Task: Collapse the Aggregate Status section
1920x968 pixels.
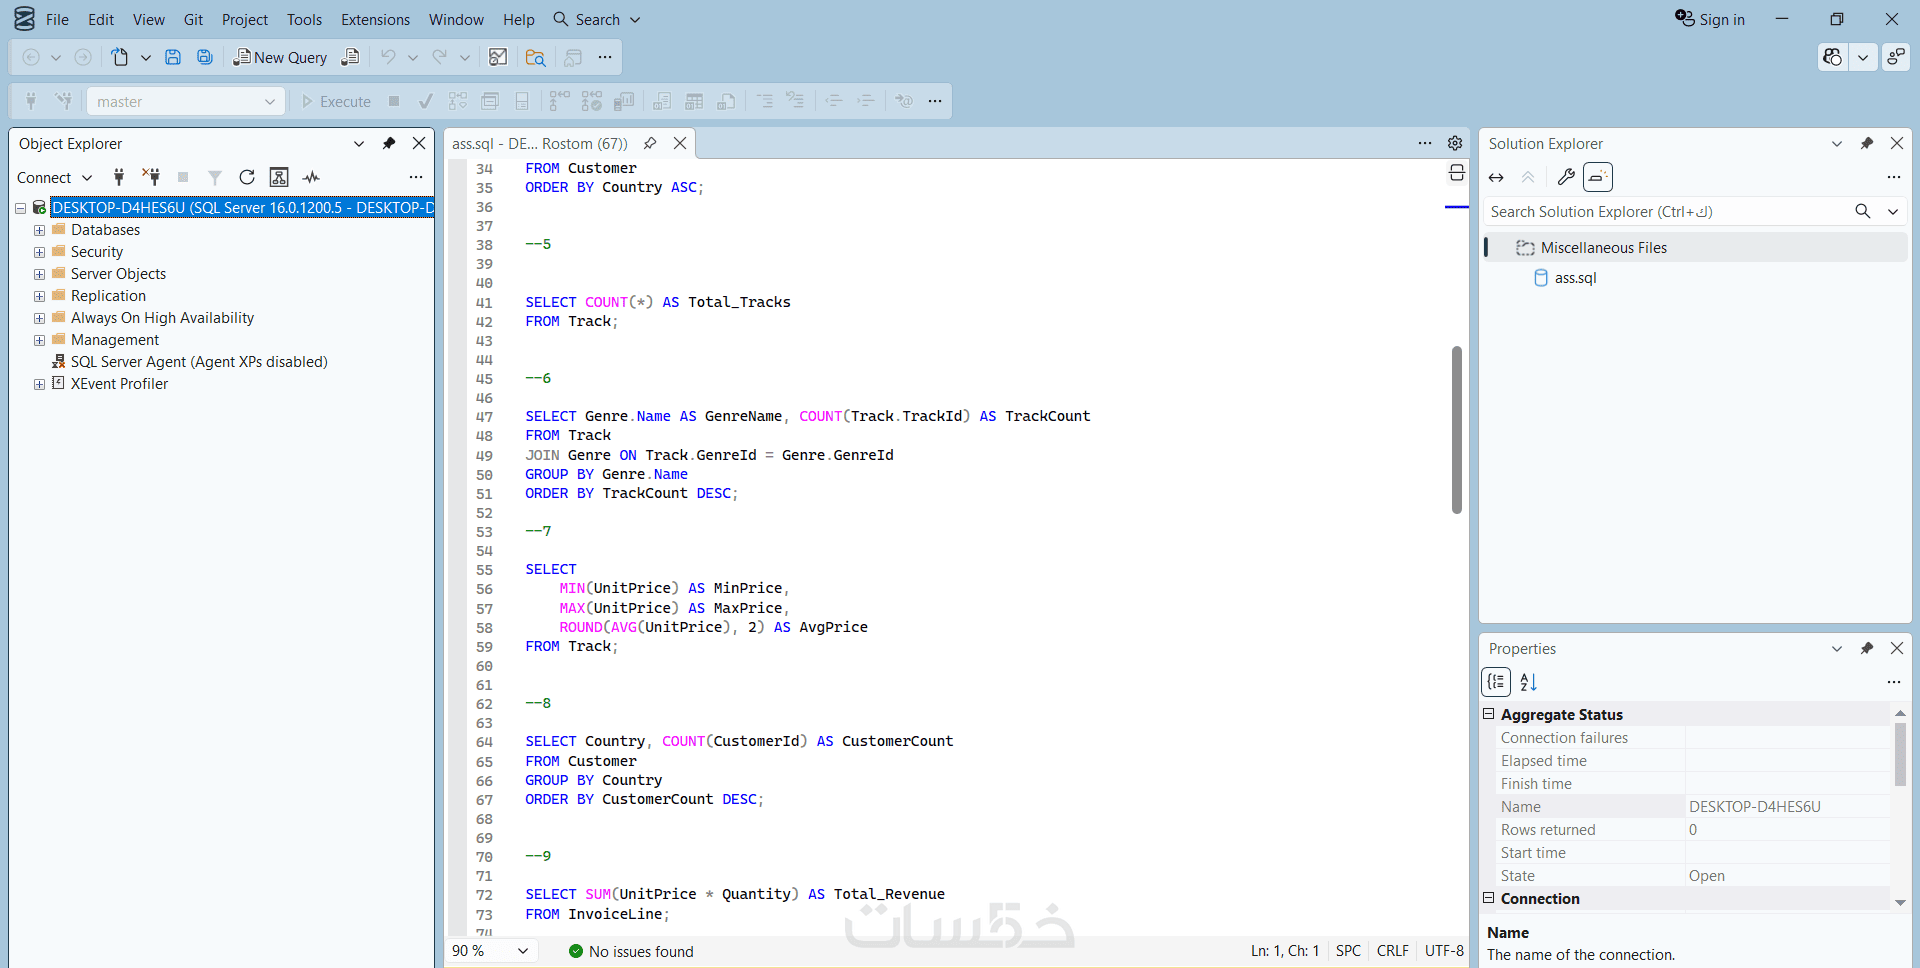Action: pyautogui.click(x=1488, y=714)
